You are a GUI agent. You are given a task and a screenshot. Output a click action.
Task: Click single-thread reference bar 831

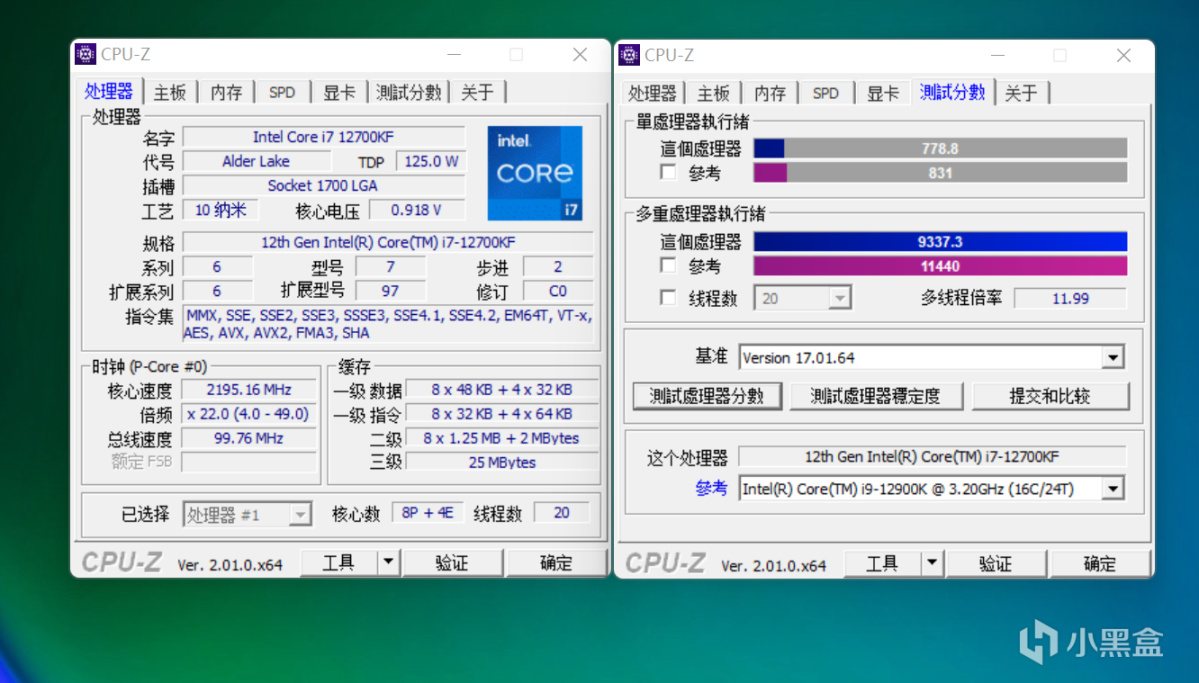[x=941, y=173]
